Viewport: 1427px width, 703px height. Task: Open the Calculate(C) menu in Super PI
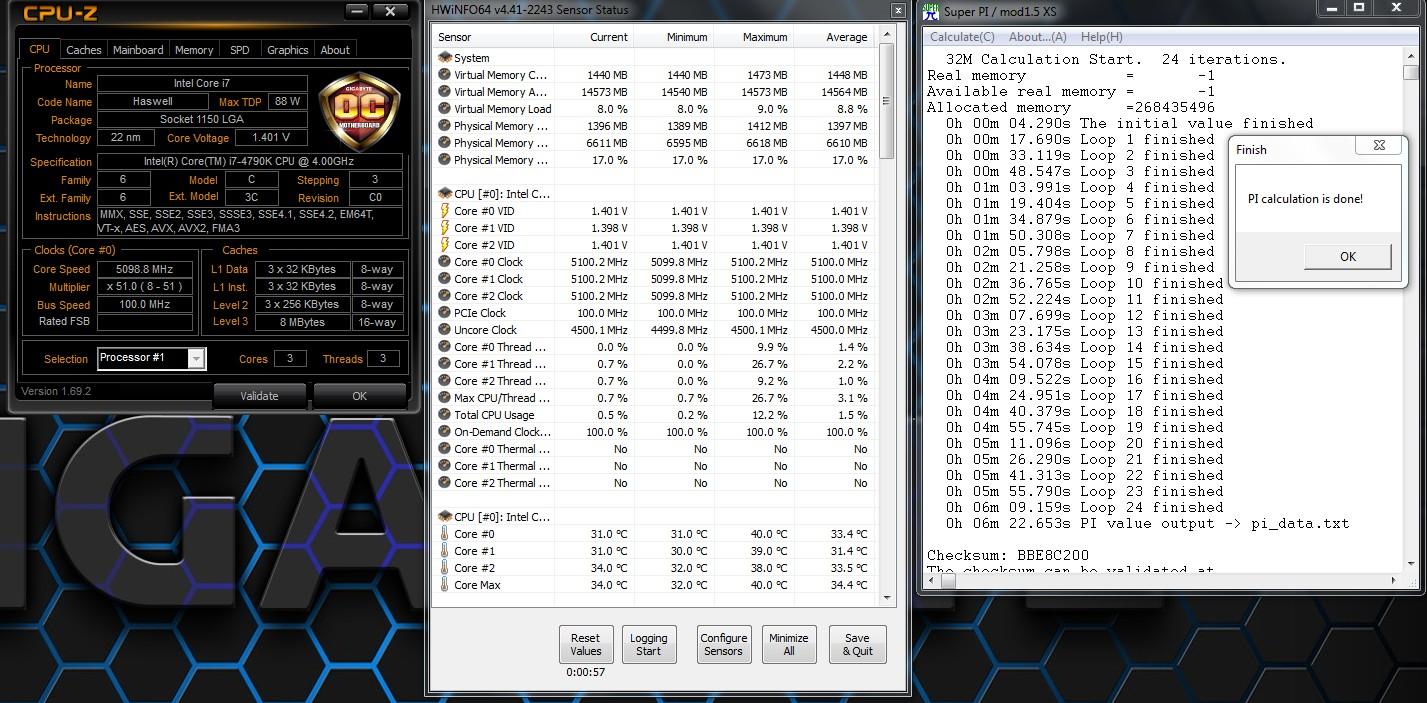962,37
